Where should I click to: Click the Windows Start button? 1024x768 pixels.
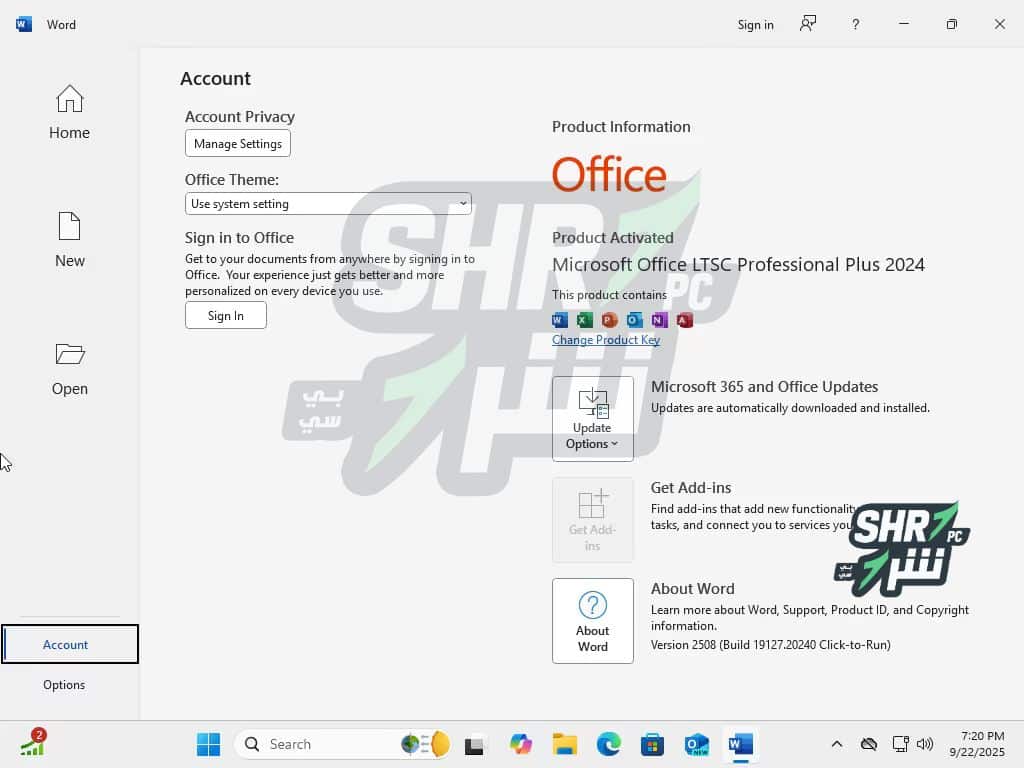(x=209, y=744)
